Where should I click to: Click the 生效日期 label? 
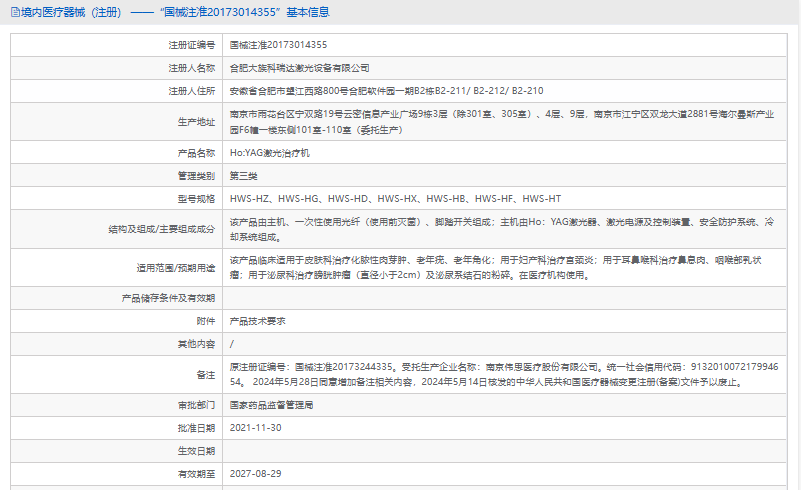tap(197, 451)
